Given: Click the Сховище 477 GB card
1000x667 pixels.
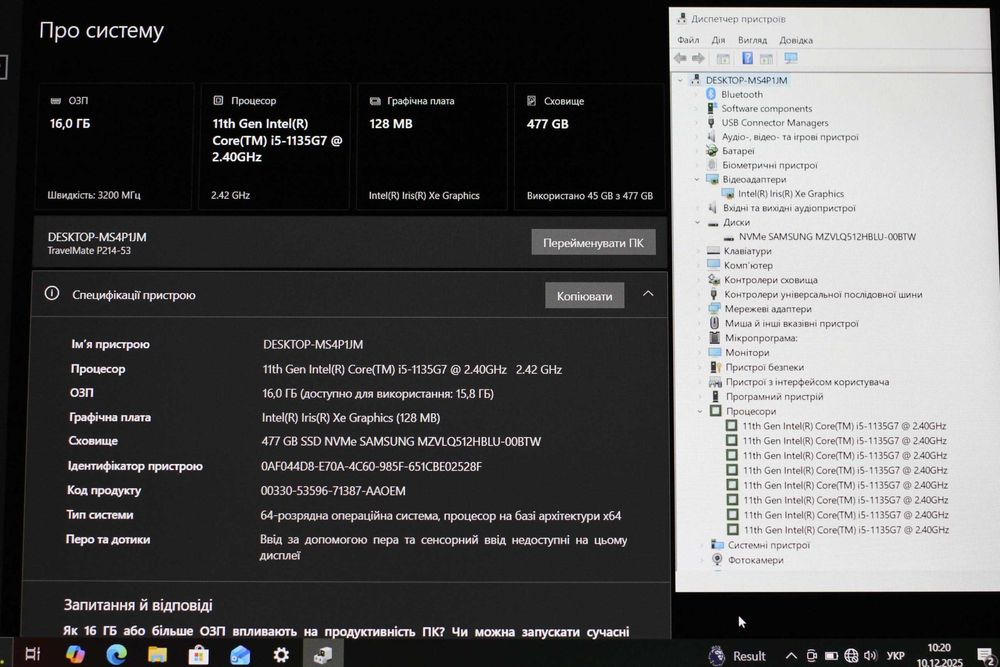Looking at the screenshot, I should click(x=589, y=146).
